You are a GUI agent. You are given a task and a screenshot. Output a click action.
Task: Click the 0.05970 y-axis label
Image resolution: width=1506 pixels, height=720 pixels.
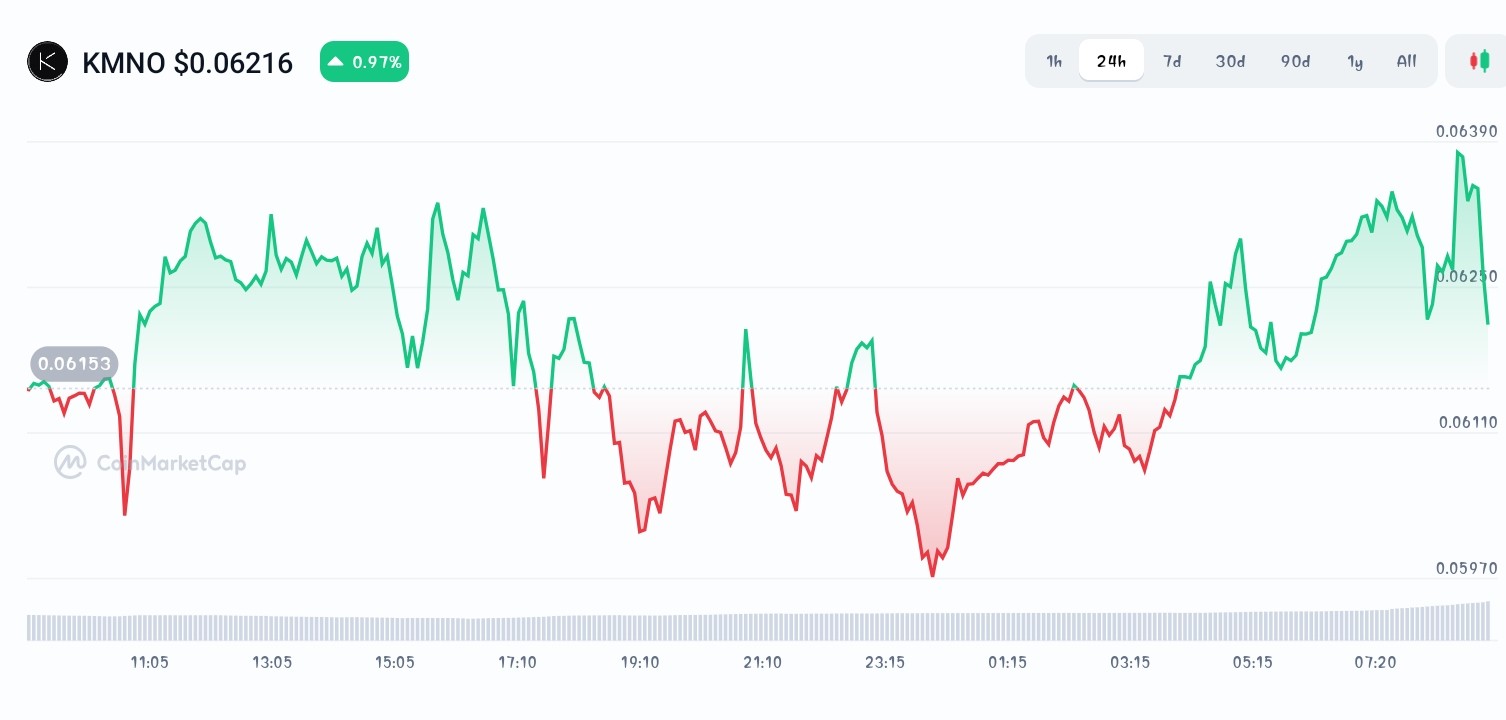[x=1467, y=568]
